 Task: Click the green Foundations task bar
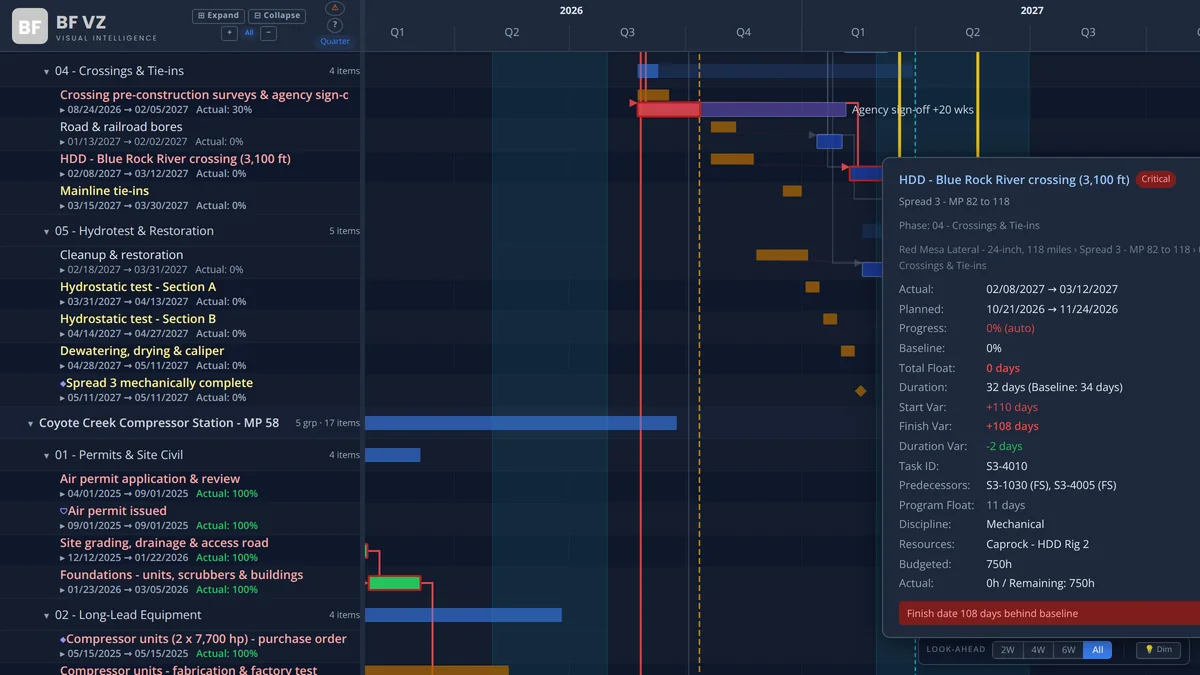[x=395, y=583]
